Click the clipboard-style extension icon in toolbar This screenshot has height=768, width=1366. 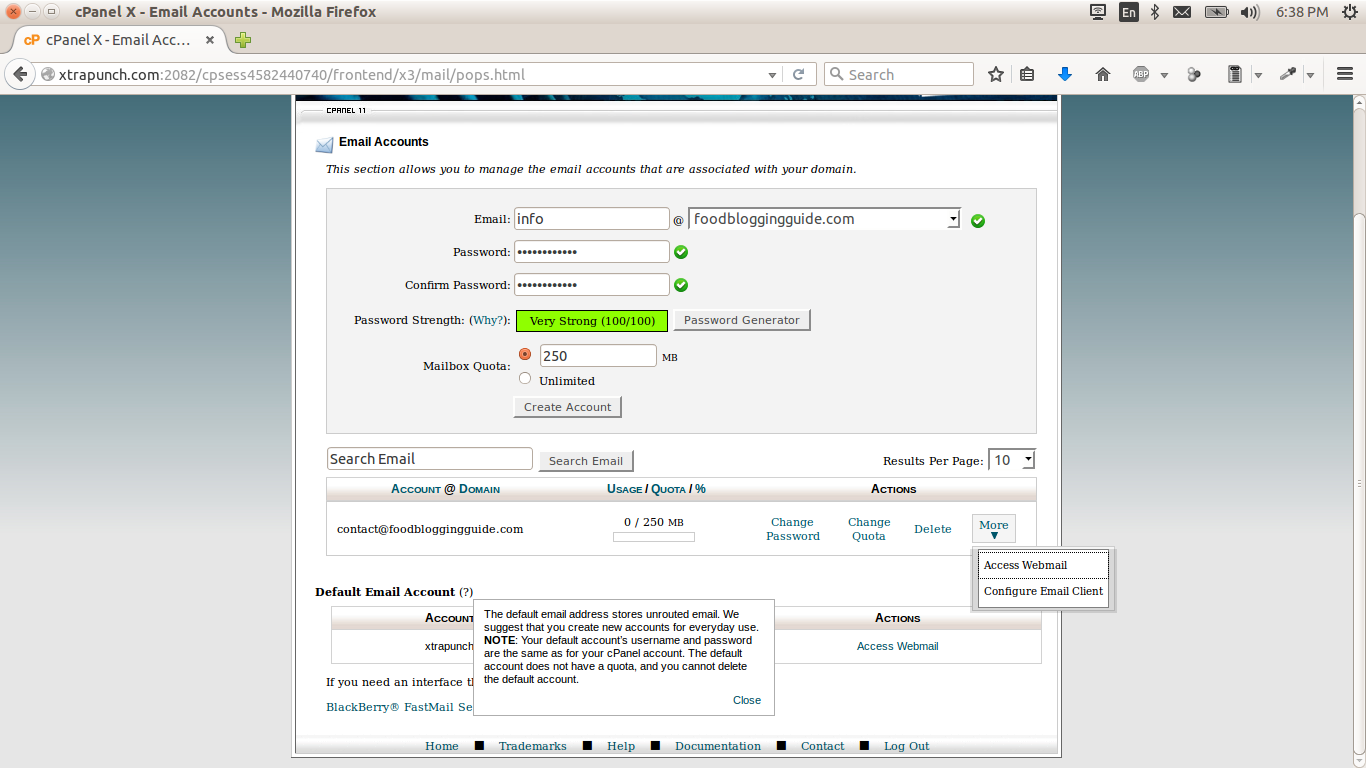1234,75
